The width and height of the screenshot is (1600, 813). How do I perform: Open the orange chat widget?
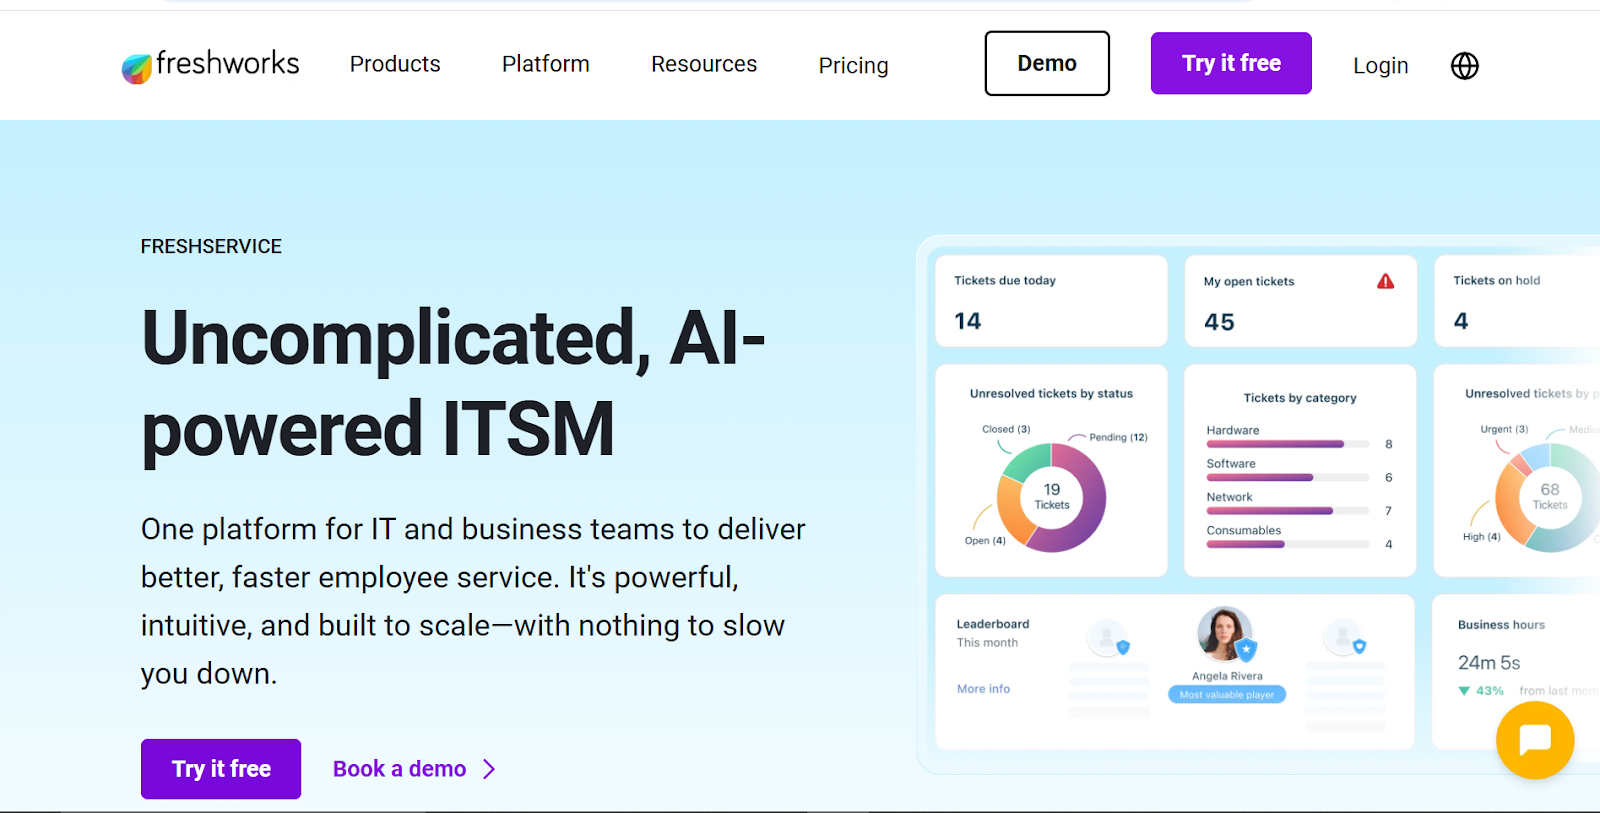pyautogui.click(x=1534, y=740)
